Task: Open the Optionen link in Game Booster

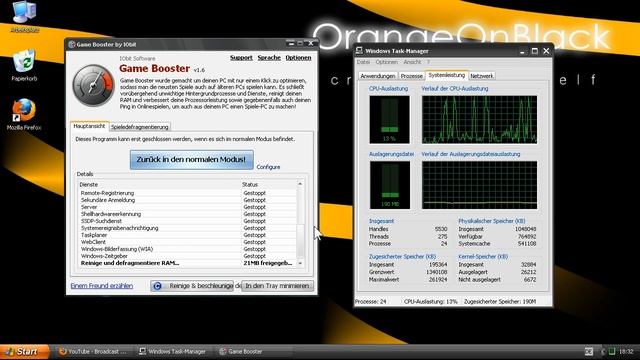Action: (x=298, y=58)
